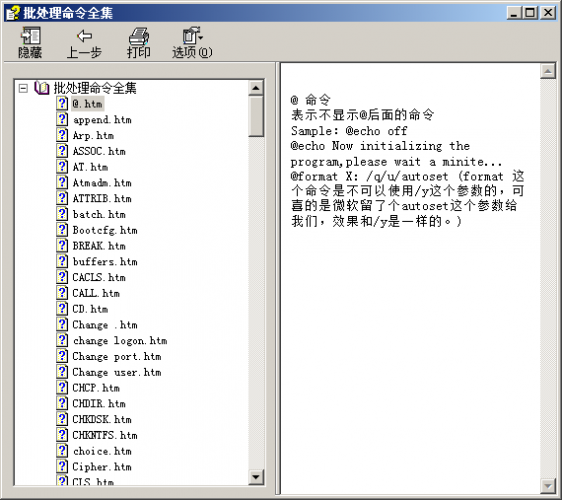Select the change logon.htm entry
The height and width of the screenshot is (500, 562).
[x=120, y=341]
